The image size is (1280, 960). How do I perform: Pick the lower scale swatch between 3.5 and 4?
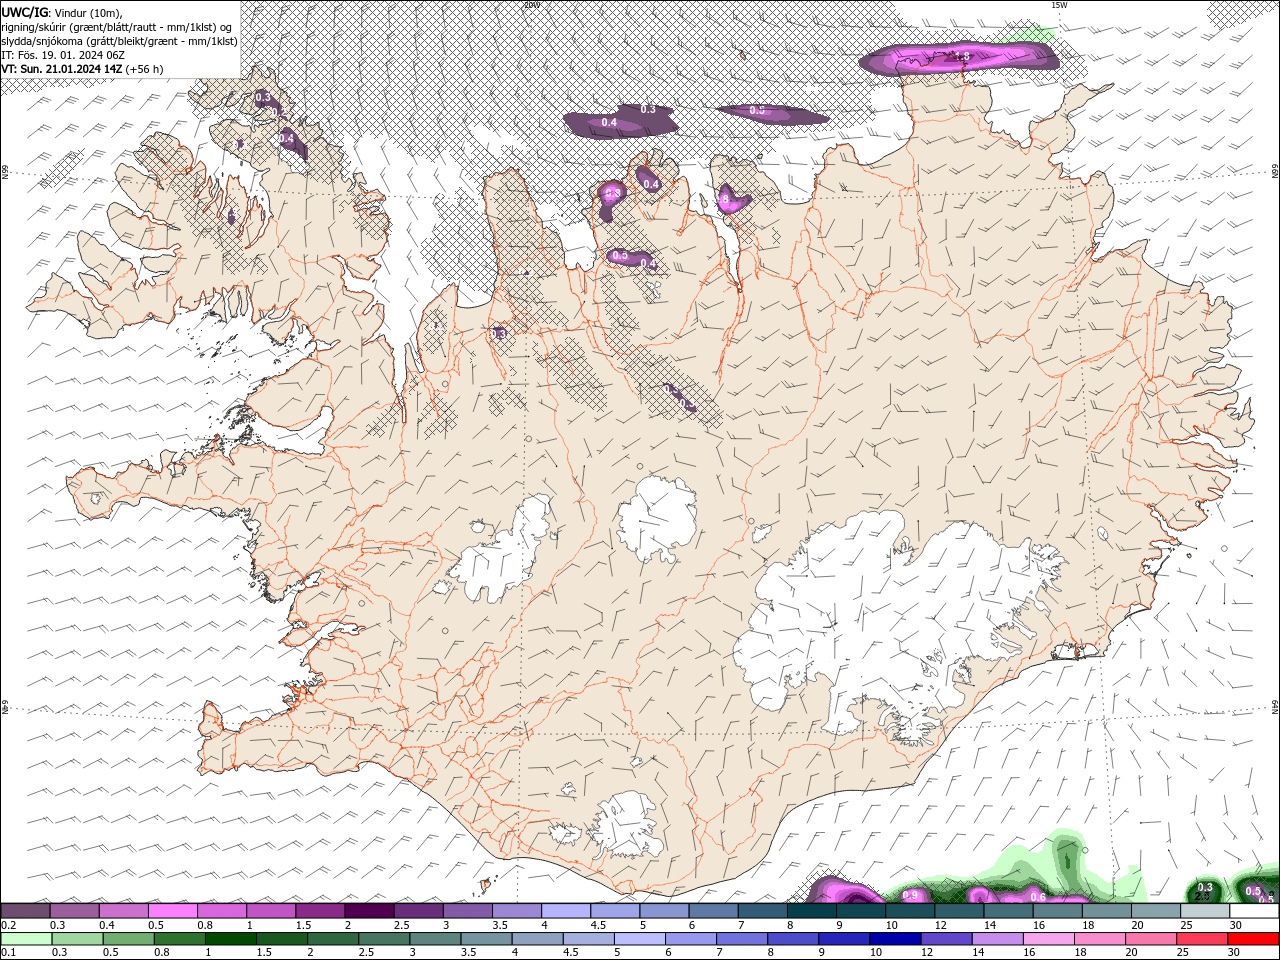coord(485,939)
